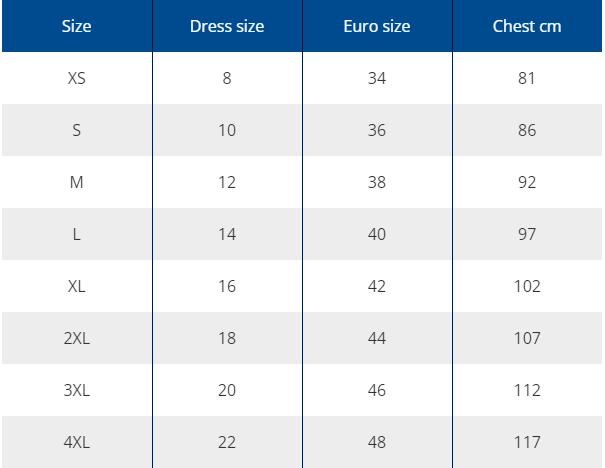Click the Chest cm column header
The image size is (605, 468).
coord(527,26)
